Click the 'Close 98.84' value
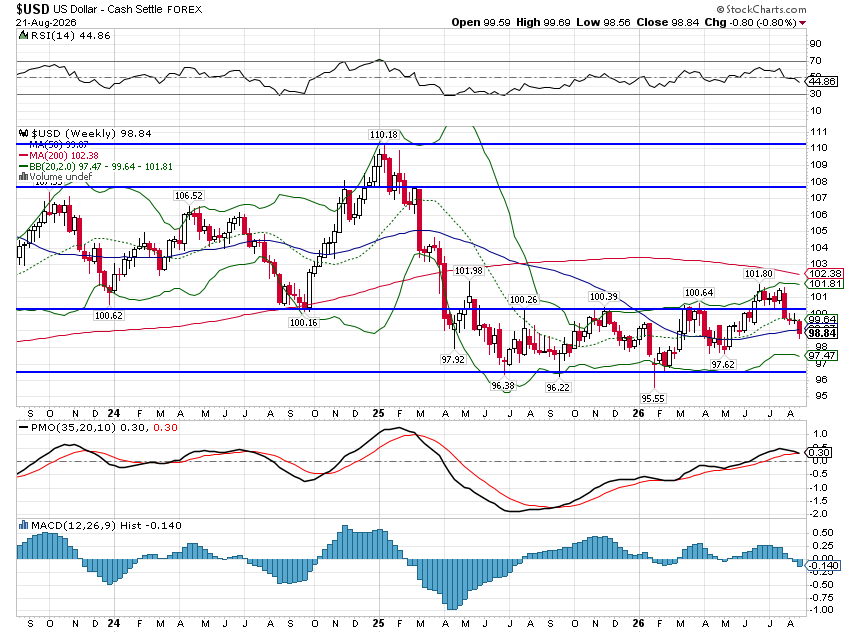 point(667,22)
